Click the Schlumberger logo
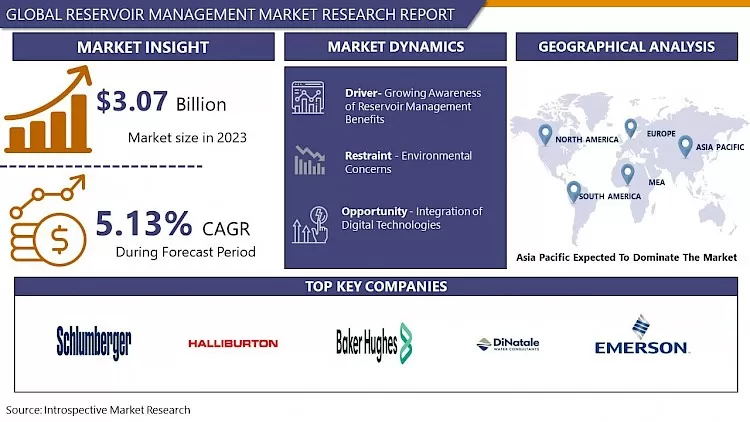750x422 pixels. point(94,343)
